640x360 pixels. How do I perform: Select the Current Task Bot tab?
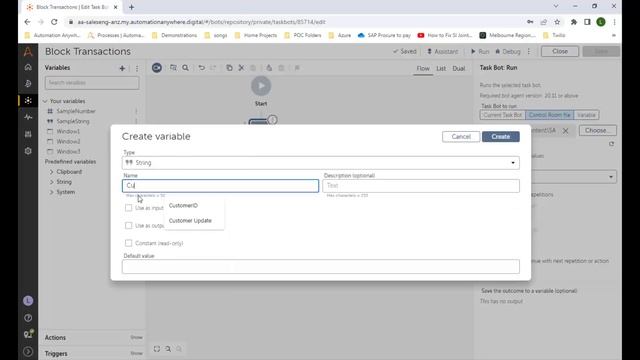coord(502,115)
